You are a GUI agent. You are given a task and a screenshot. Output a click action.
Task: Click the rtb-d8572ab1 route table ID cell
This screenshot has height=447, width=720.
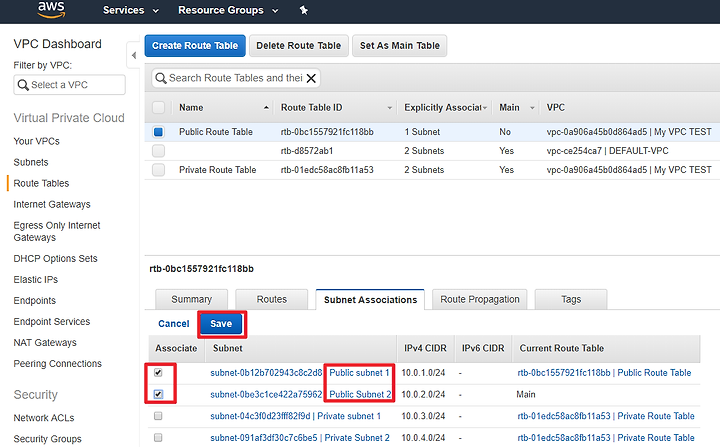point(307,151)
